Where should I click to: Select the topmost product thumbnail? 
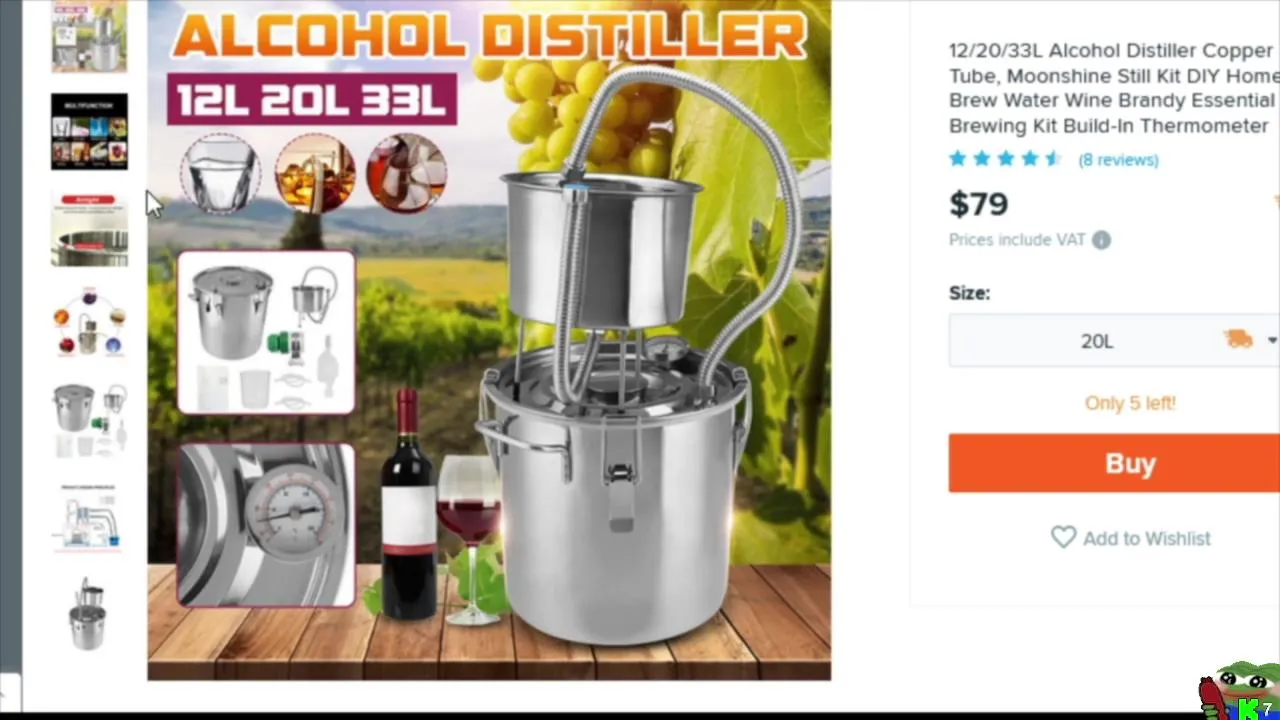coord(89,36)
